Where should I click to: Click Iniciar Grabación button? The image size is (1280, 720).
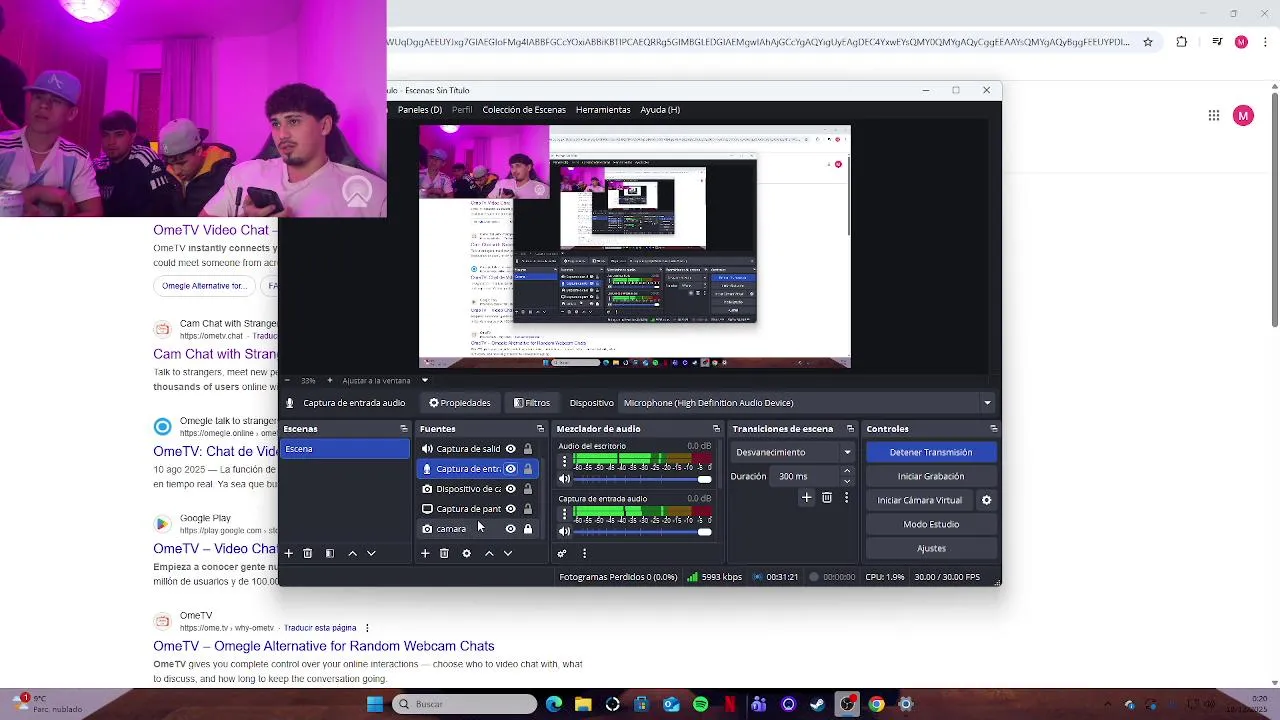click(931, 476)
